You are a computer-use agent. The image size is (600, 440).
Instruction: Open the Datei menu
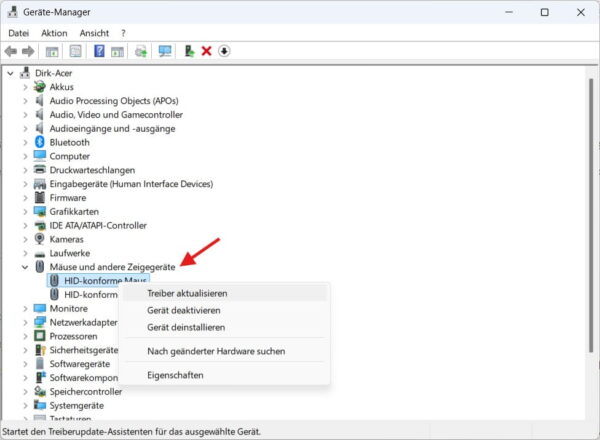[x=19, y=33]
